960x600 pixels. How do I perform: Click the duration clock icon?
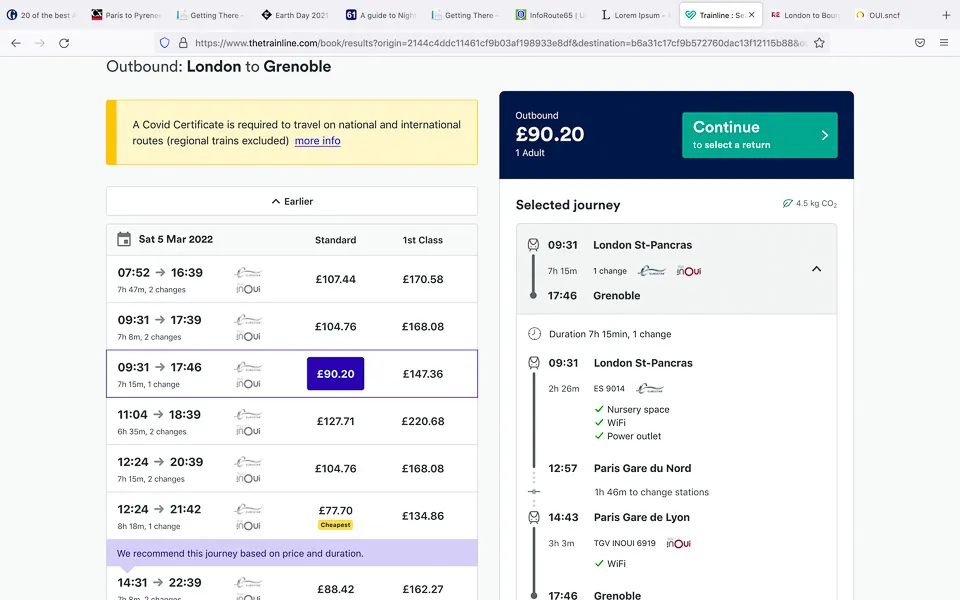pyautogui.click(x=534, y=334)
